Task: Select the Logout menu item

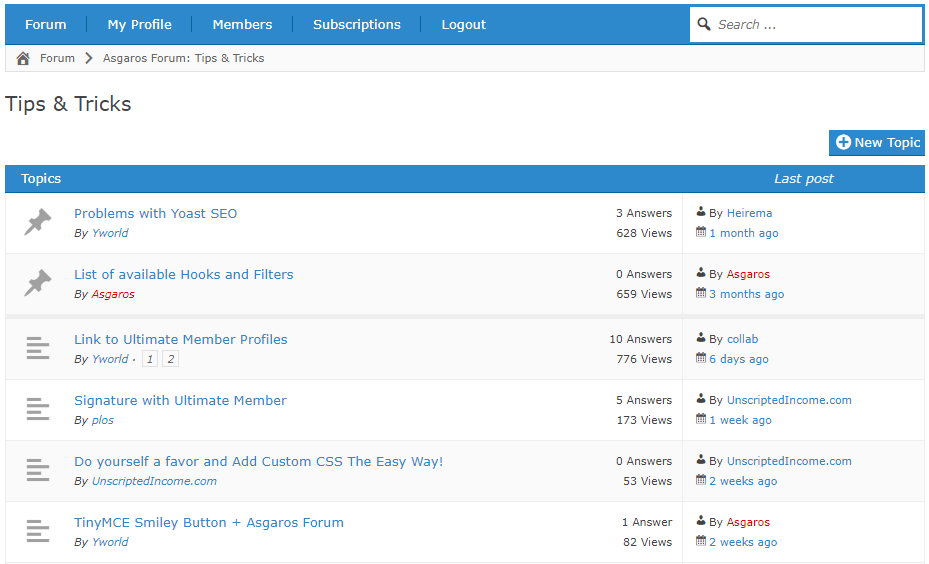Action: 463,24
